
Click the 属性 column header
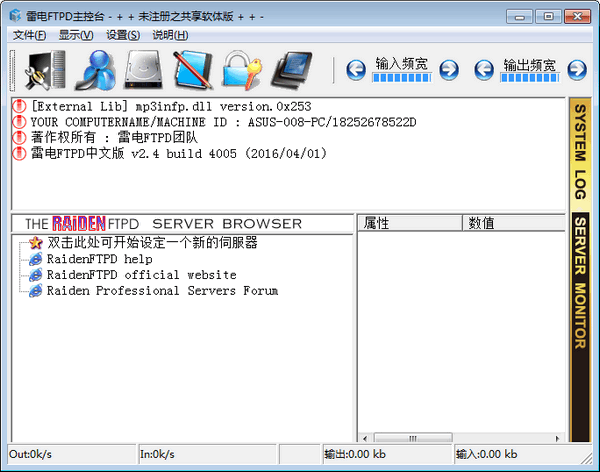(x=410, y=223)
